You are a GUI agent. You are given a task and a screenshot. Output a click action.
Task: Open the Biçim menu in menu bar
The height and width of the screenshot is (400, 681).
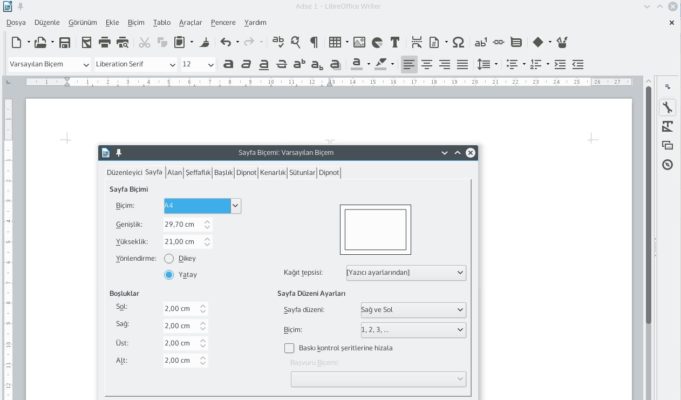pos(136,21)
